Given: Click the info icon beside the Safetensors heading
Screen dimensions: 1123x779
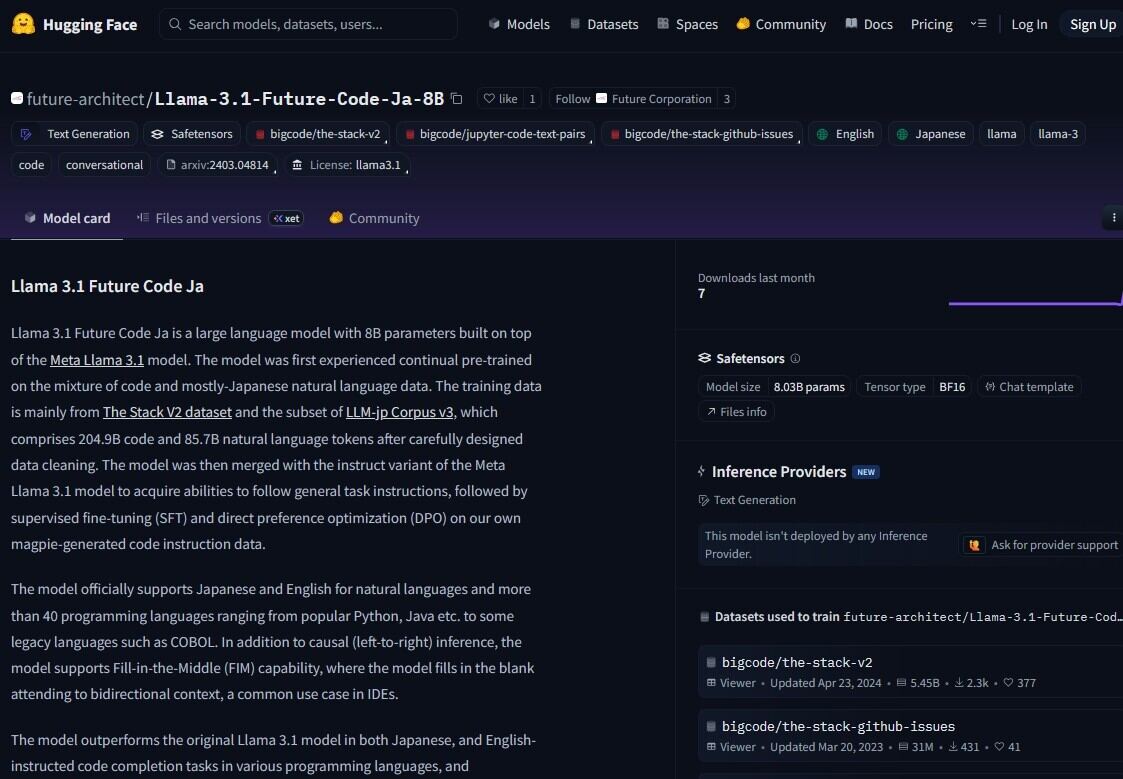Looking at the screenshot, I should [x=795, y=358].
